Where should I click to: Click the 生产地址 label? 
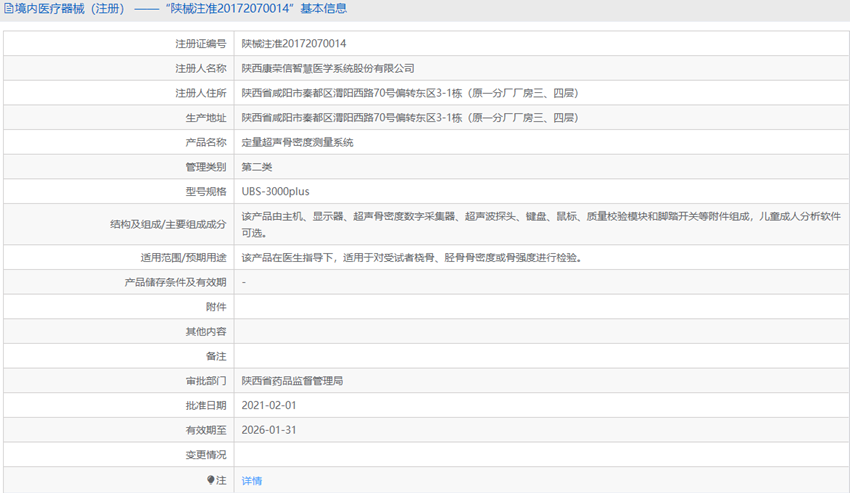(205, 118)
